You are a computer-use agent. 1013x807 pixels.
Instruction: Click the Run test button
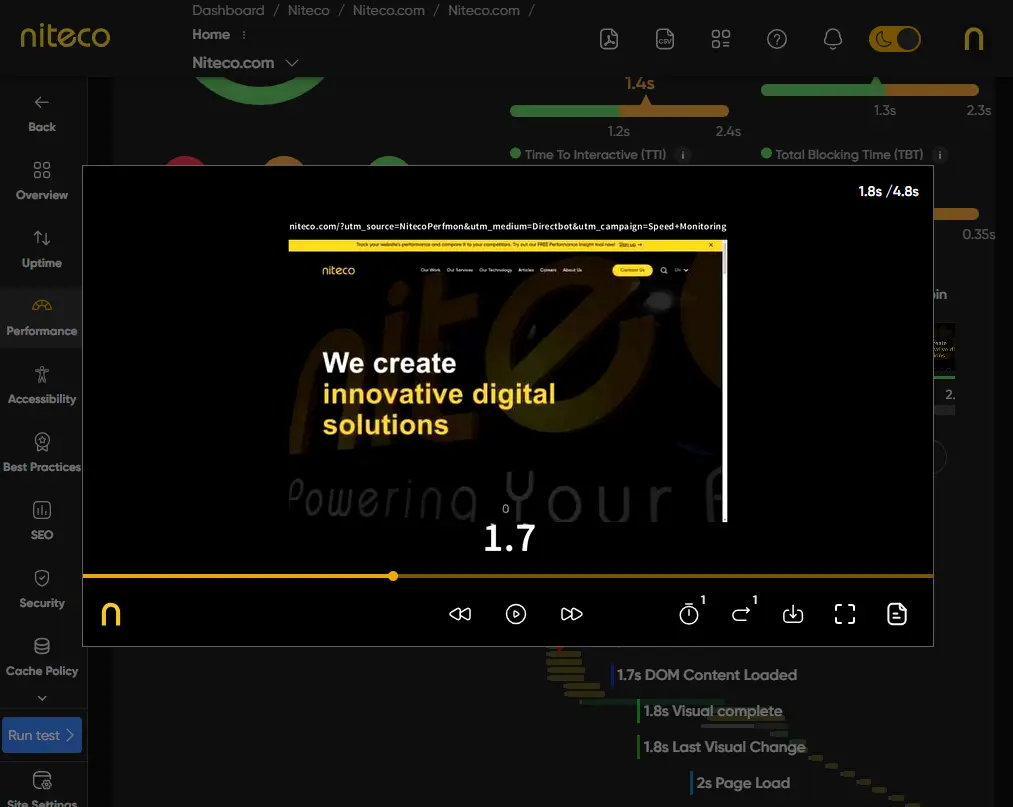[x=41, y=735]
